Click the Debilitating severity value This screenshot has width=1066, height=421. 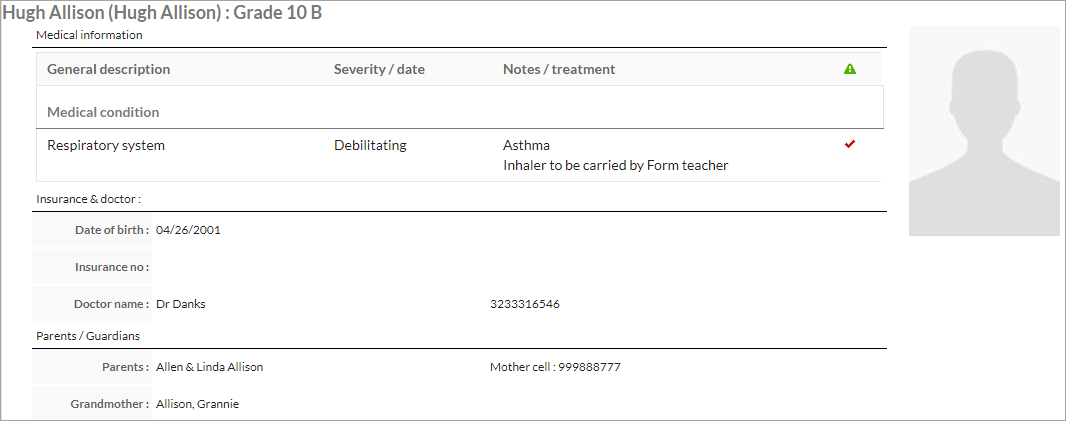371,146
